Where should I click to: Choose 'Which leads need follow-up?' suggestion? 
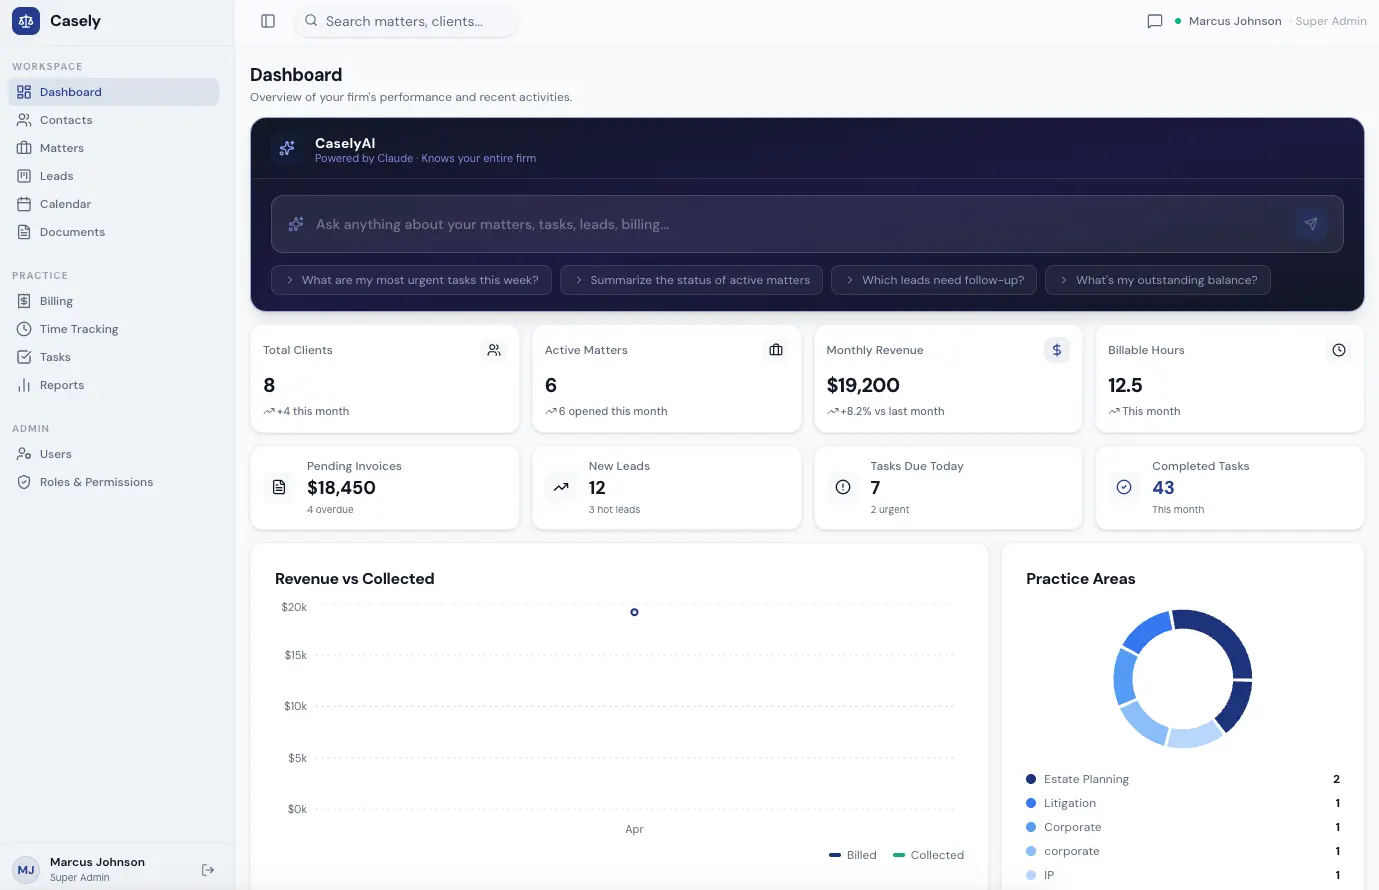tap(935, 280)
